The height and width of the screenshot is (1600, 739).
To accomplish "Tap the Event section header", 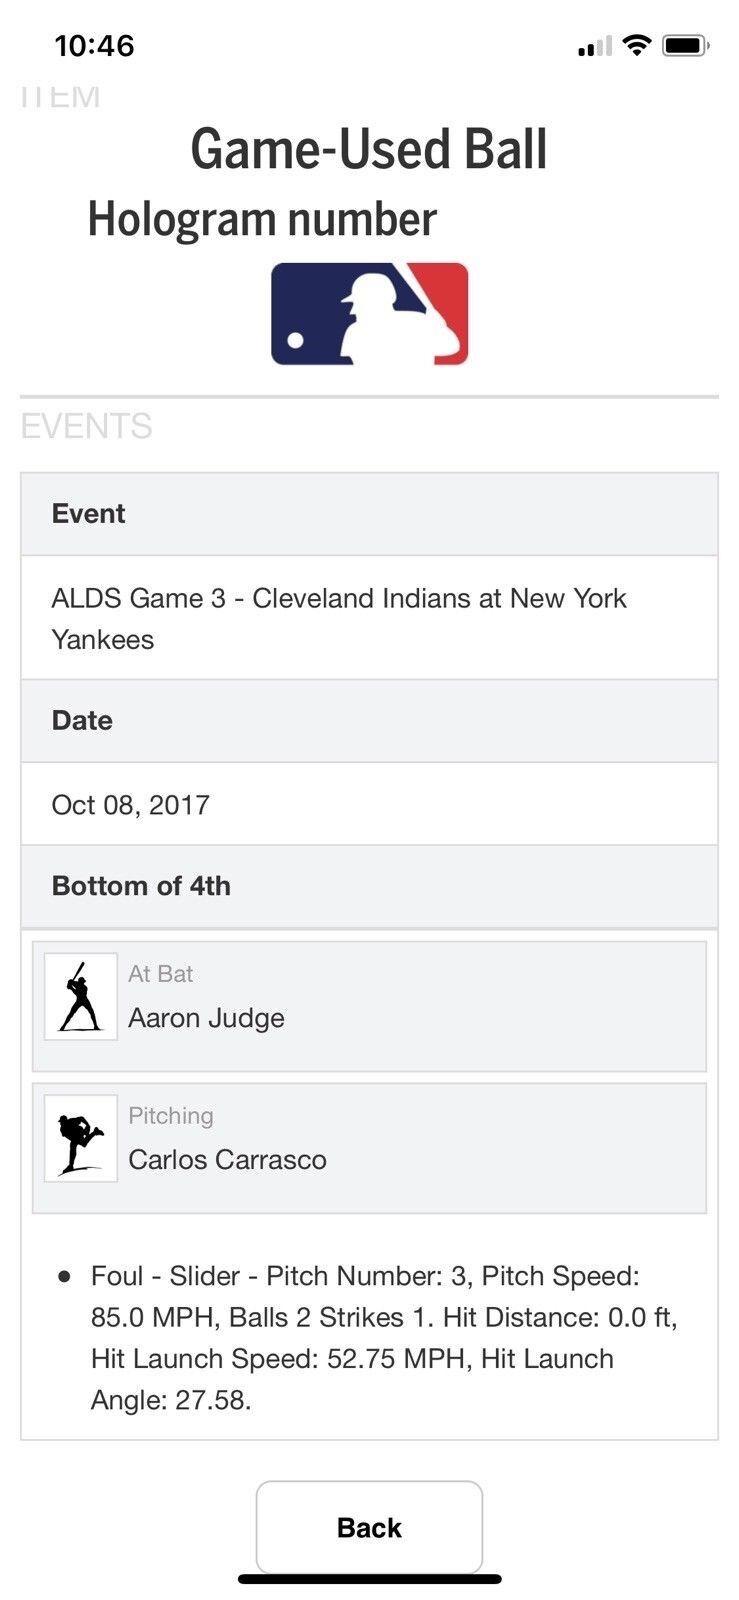I will 369,514.
